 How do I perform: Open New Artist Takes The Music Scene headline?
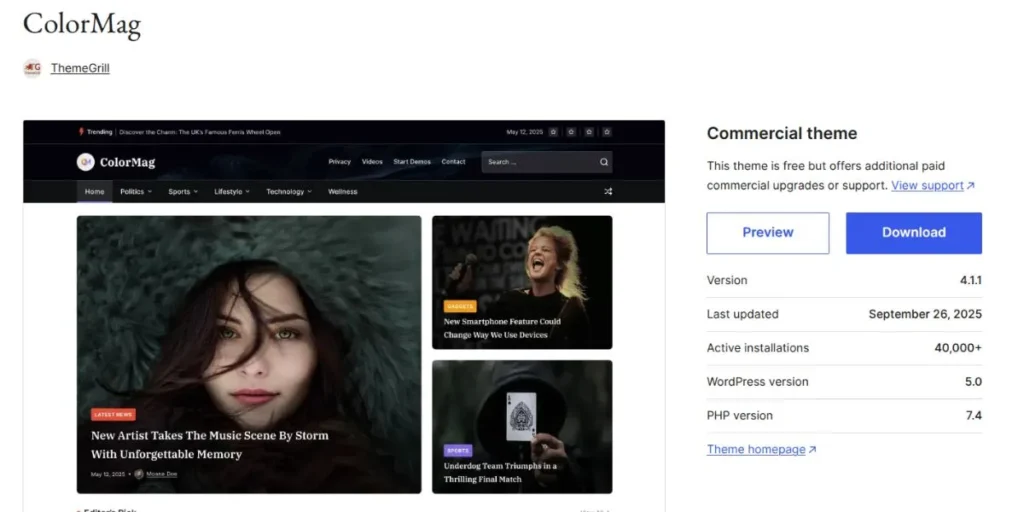(x=210, y=445)
